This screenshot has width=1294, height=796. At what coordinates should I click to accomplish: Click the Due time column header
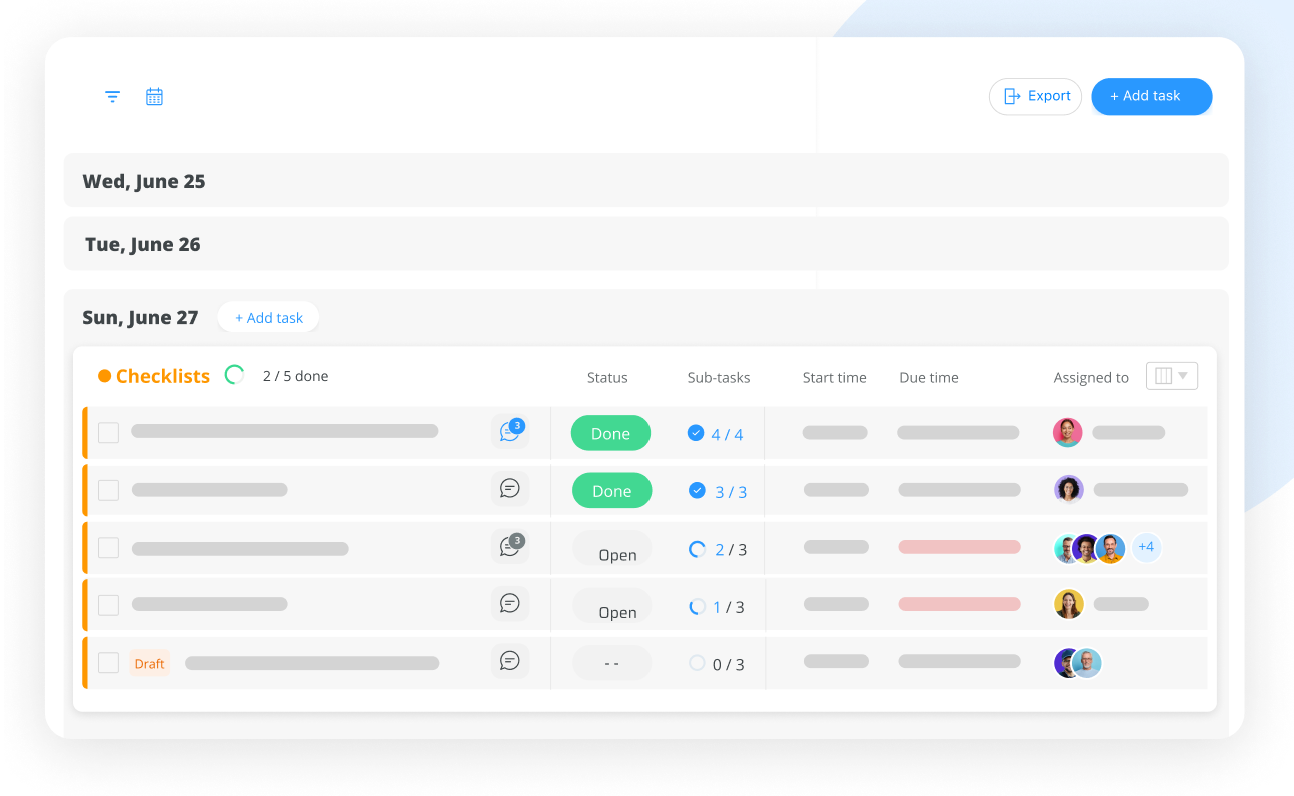(929, 378)
